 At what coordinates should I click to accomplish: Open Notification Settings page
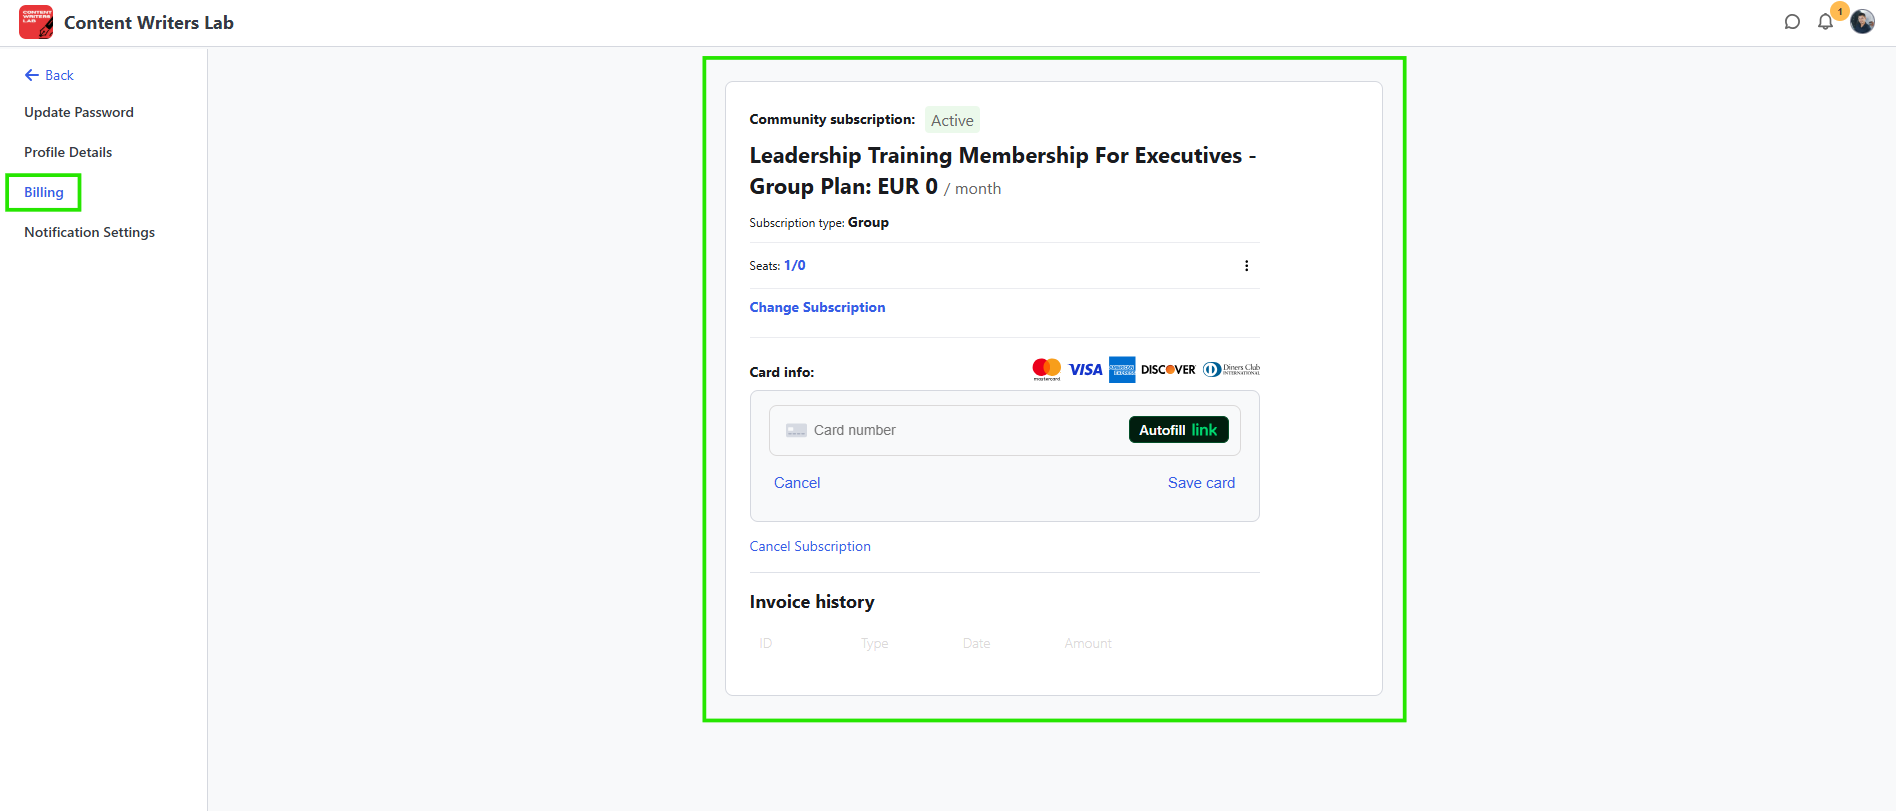pyautogui.click(x=90, y=232)
